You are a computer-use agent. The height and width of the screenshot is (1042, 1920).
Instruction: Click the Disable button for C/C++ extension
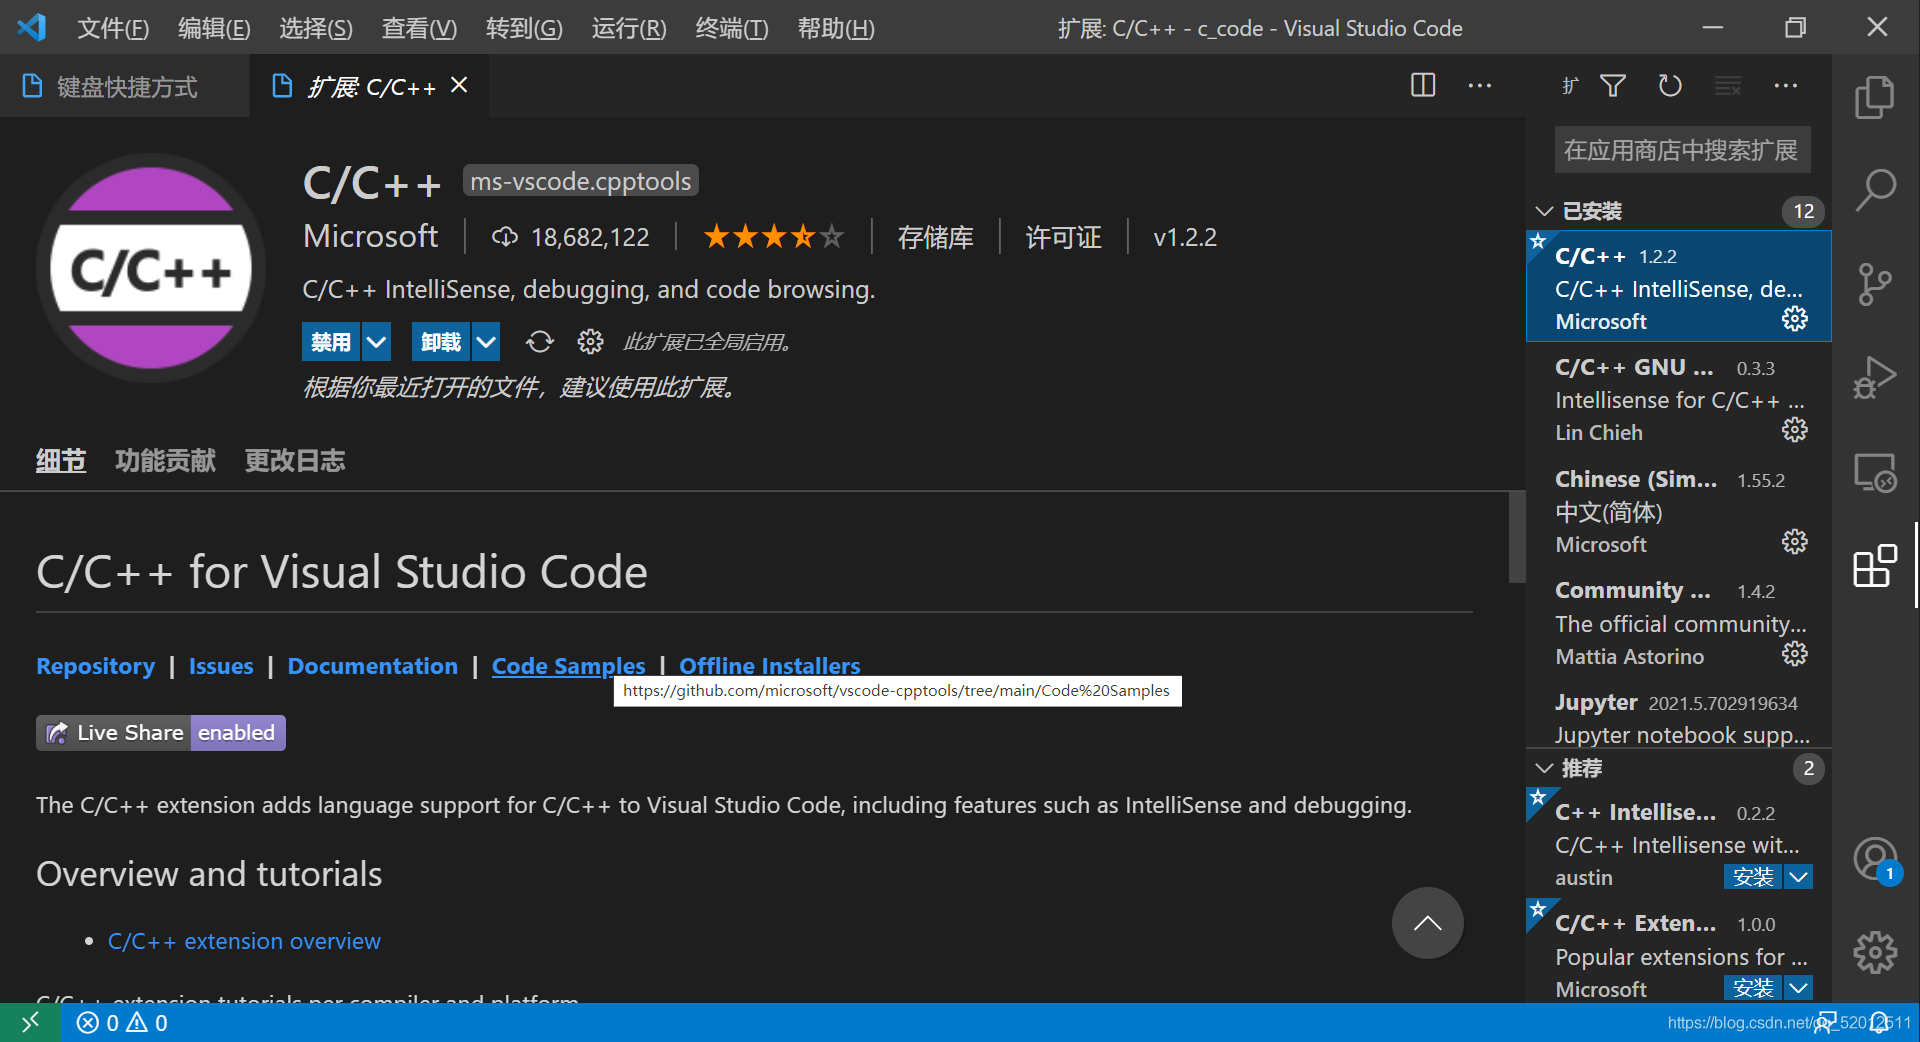tap(331, 342)
